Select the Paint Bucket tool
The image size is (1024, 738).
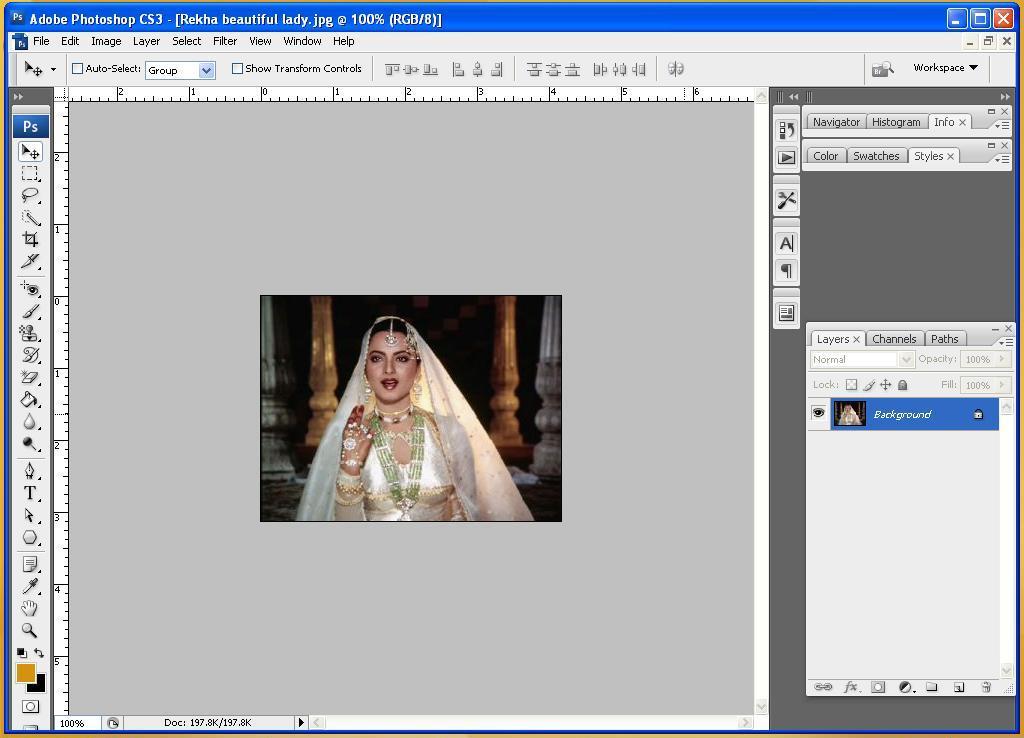[30, 400]
